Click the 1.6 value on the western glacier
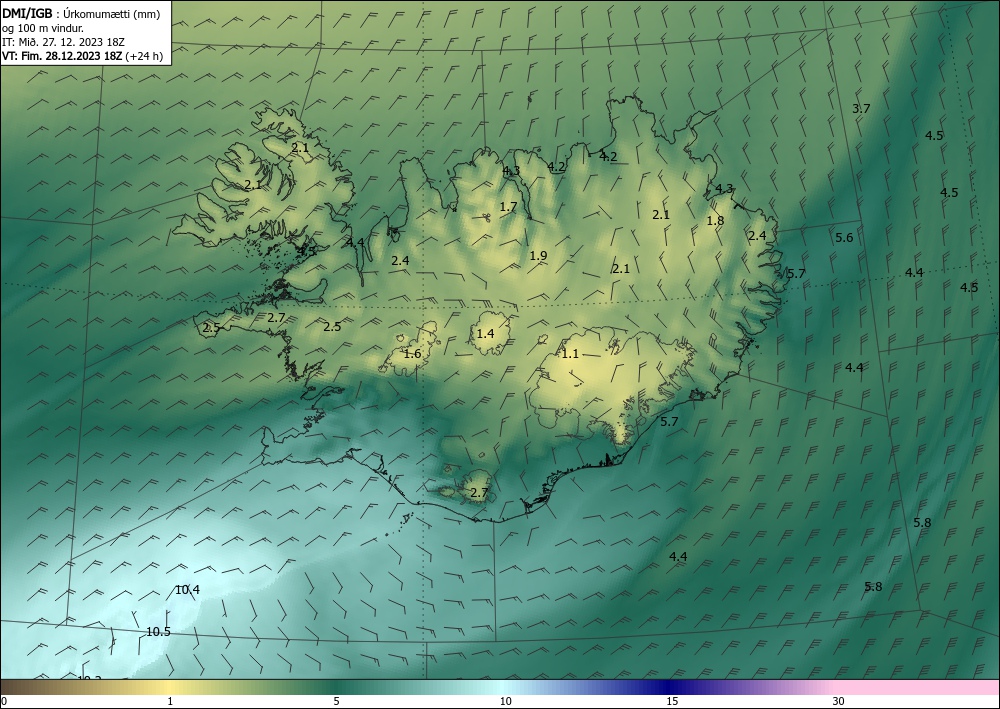 (x=412, y=354)
